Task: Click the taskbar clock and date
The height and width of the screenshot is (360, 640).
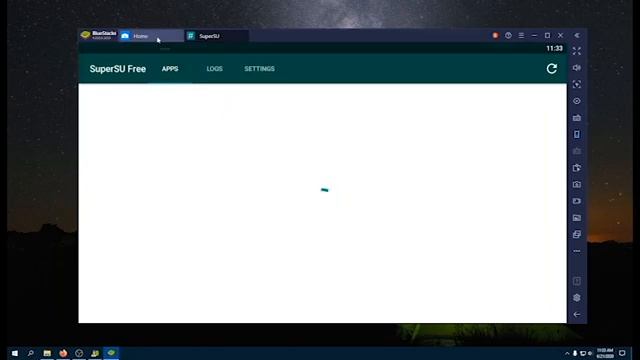Action: coord(605,353)
